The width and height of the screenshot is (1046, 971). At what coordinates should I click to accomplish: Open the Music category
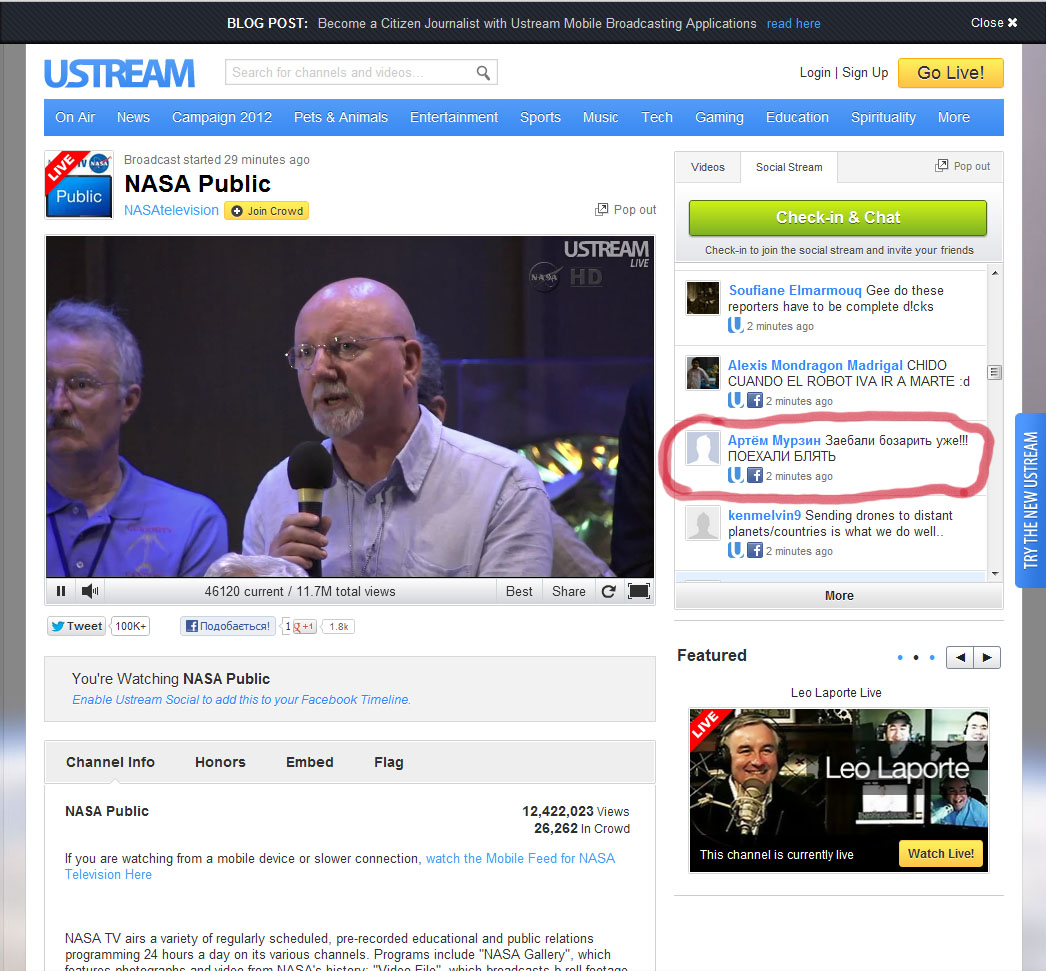click(600, 117)
